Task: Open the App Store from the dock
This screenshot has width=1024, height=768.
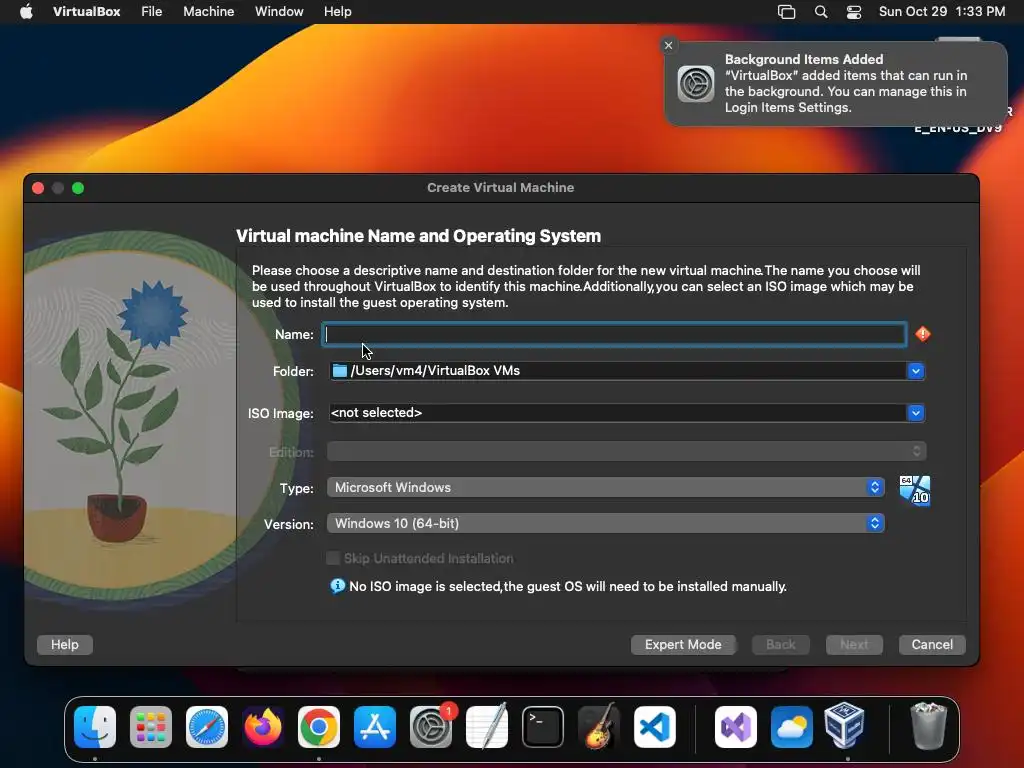Action: click(375, 727)
